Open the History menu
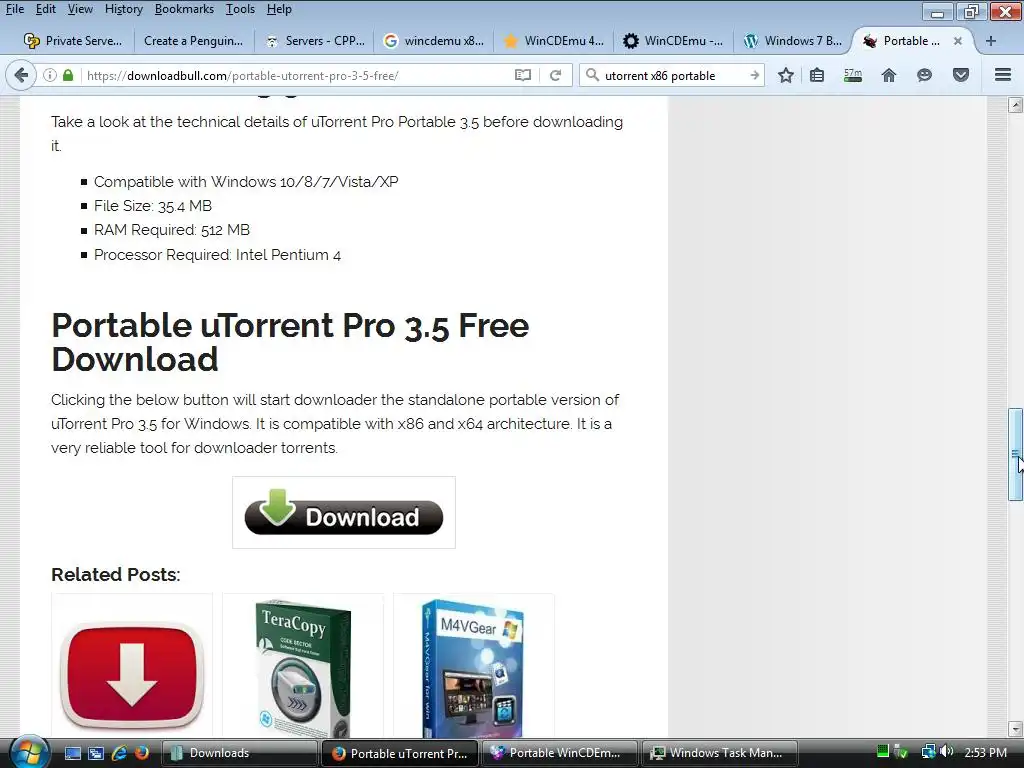 click(x=123, y=9)
